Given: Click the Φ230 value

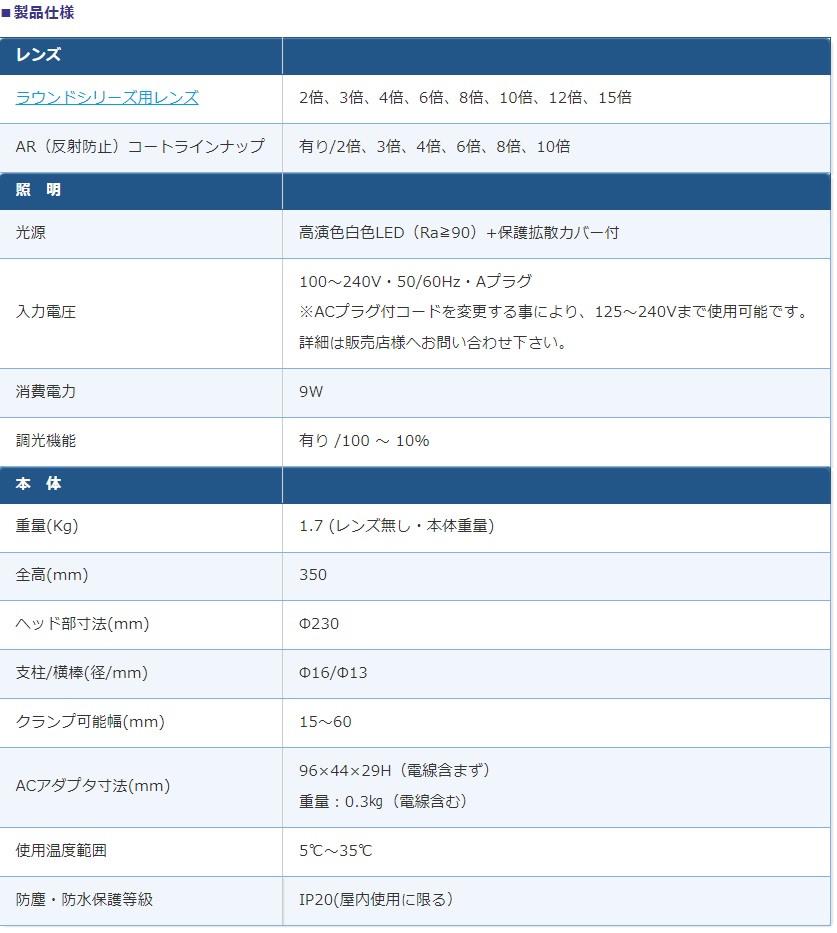Looking at the screenshot, I should pos(319,624).
